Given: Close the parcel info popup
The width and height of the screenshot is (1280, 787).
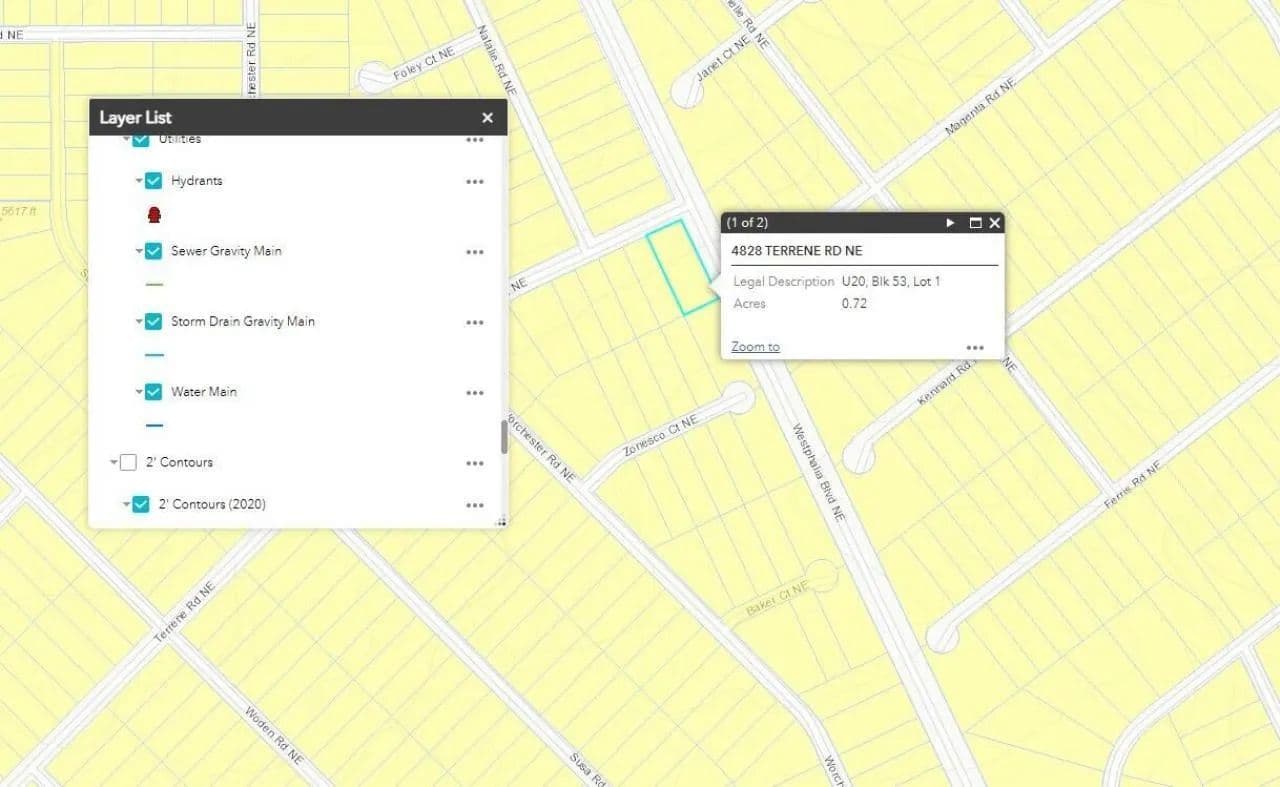Looking at the screenshot, I should pos(995,223).
